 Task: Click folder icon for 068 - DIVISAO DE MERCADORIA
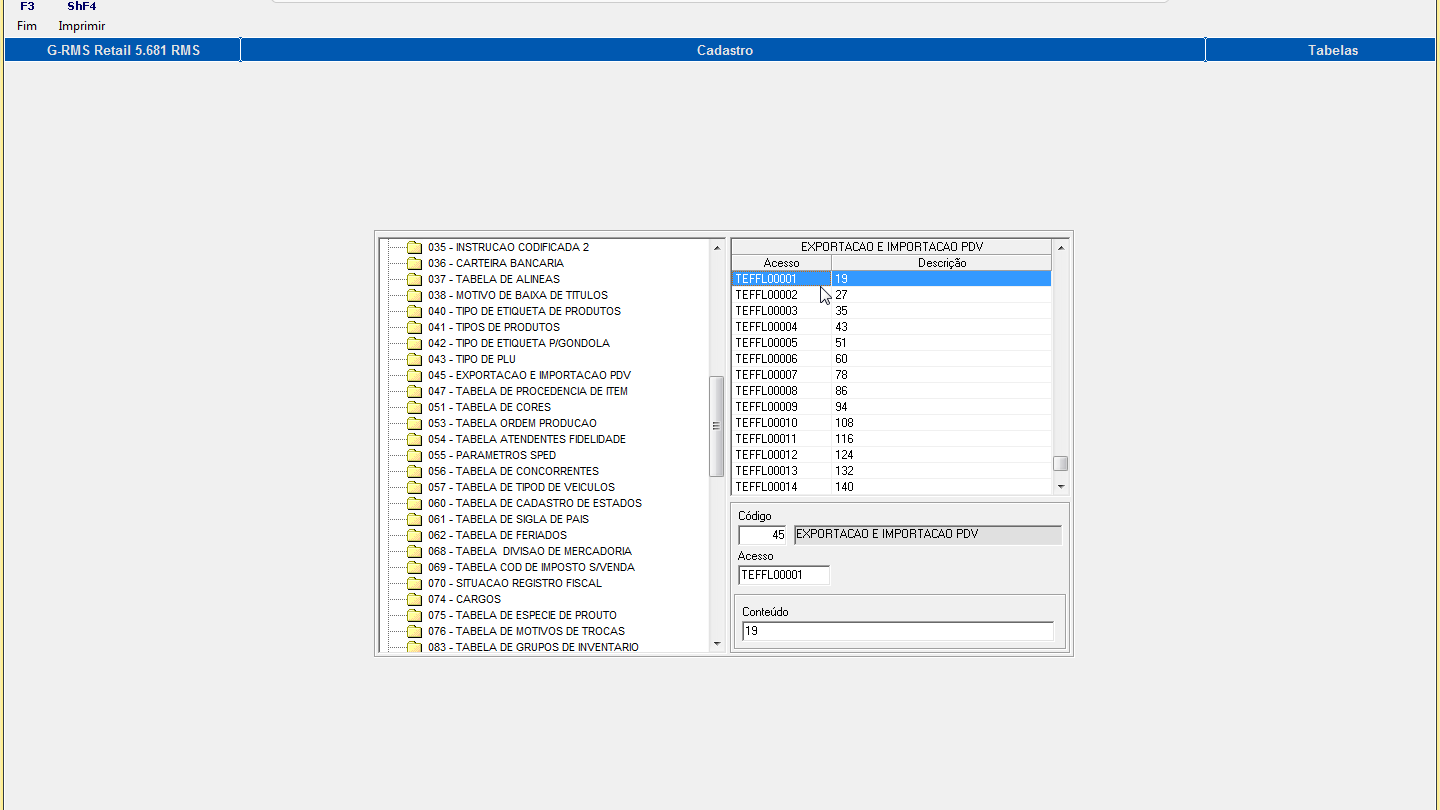[414, 552]
